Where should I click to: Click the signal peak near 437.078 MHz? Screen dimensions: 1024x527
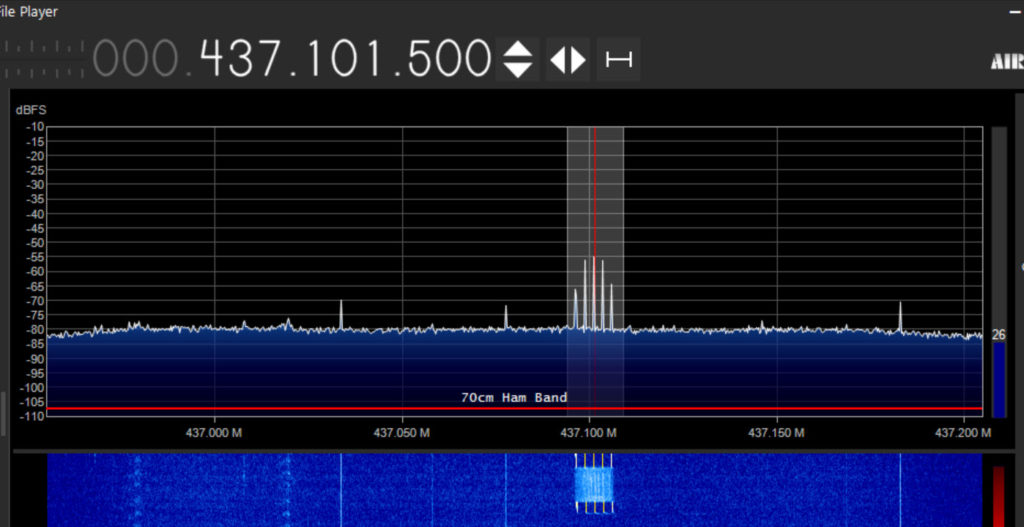click(506, 316)
